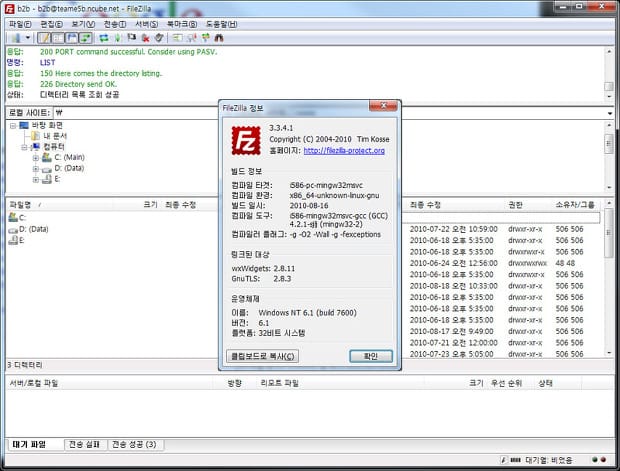Select D: (Data) icon in local file list
This screenshot has height=471, width=620.
(x=13, y=229)
